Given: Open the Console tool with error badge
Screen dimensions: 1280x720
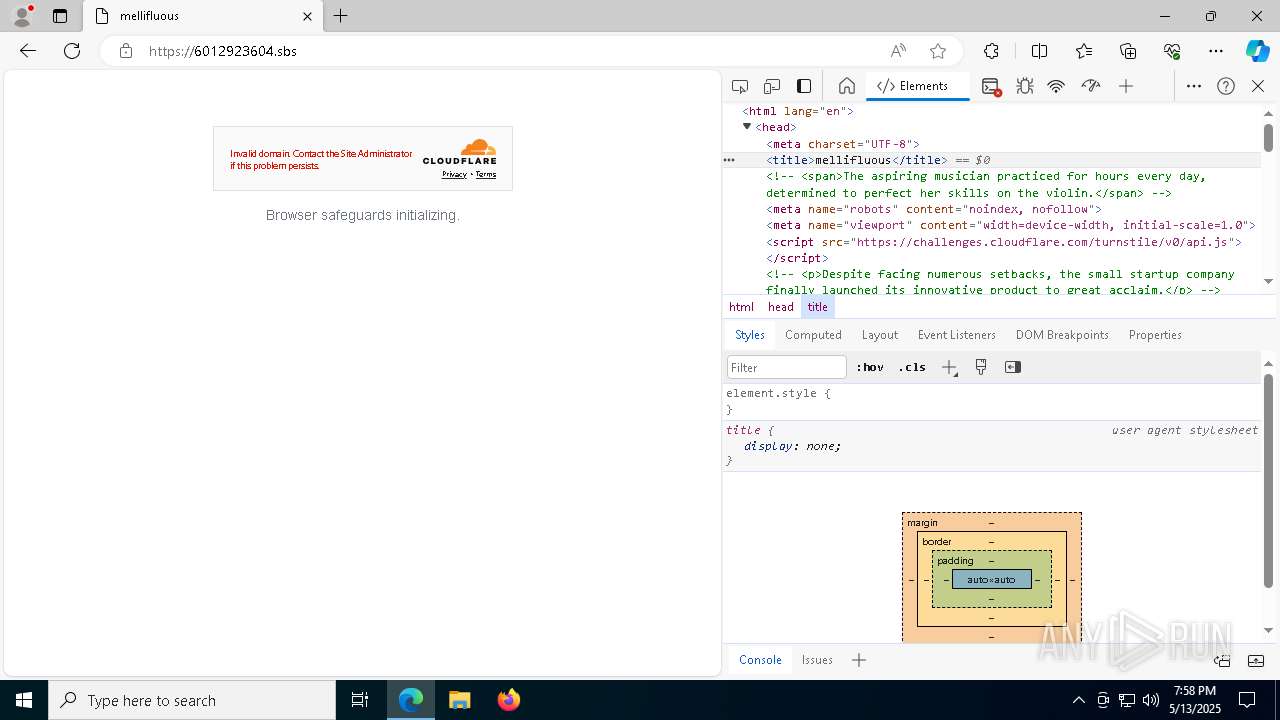Looking at the screenshot, I should [x=991, y=86].
